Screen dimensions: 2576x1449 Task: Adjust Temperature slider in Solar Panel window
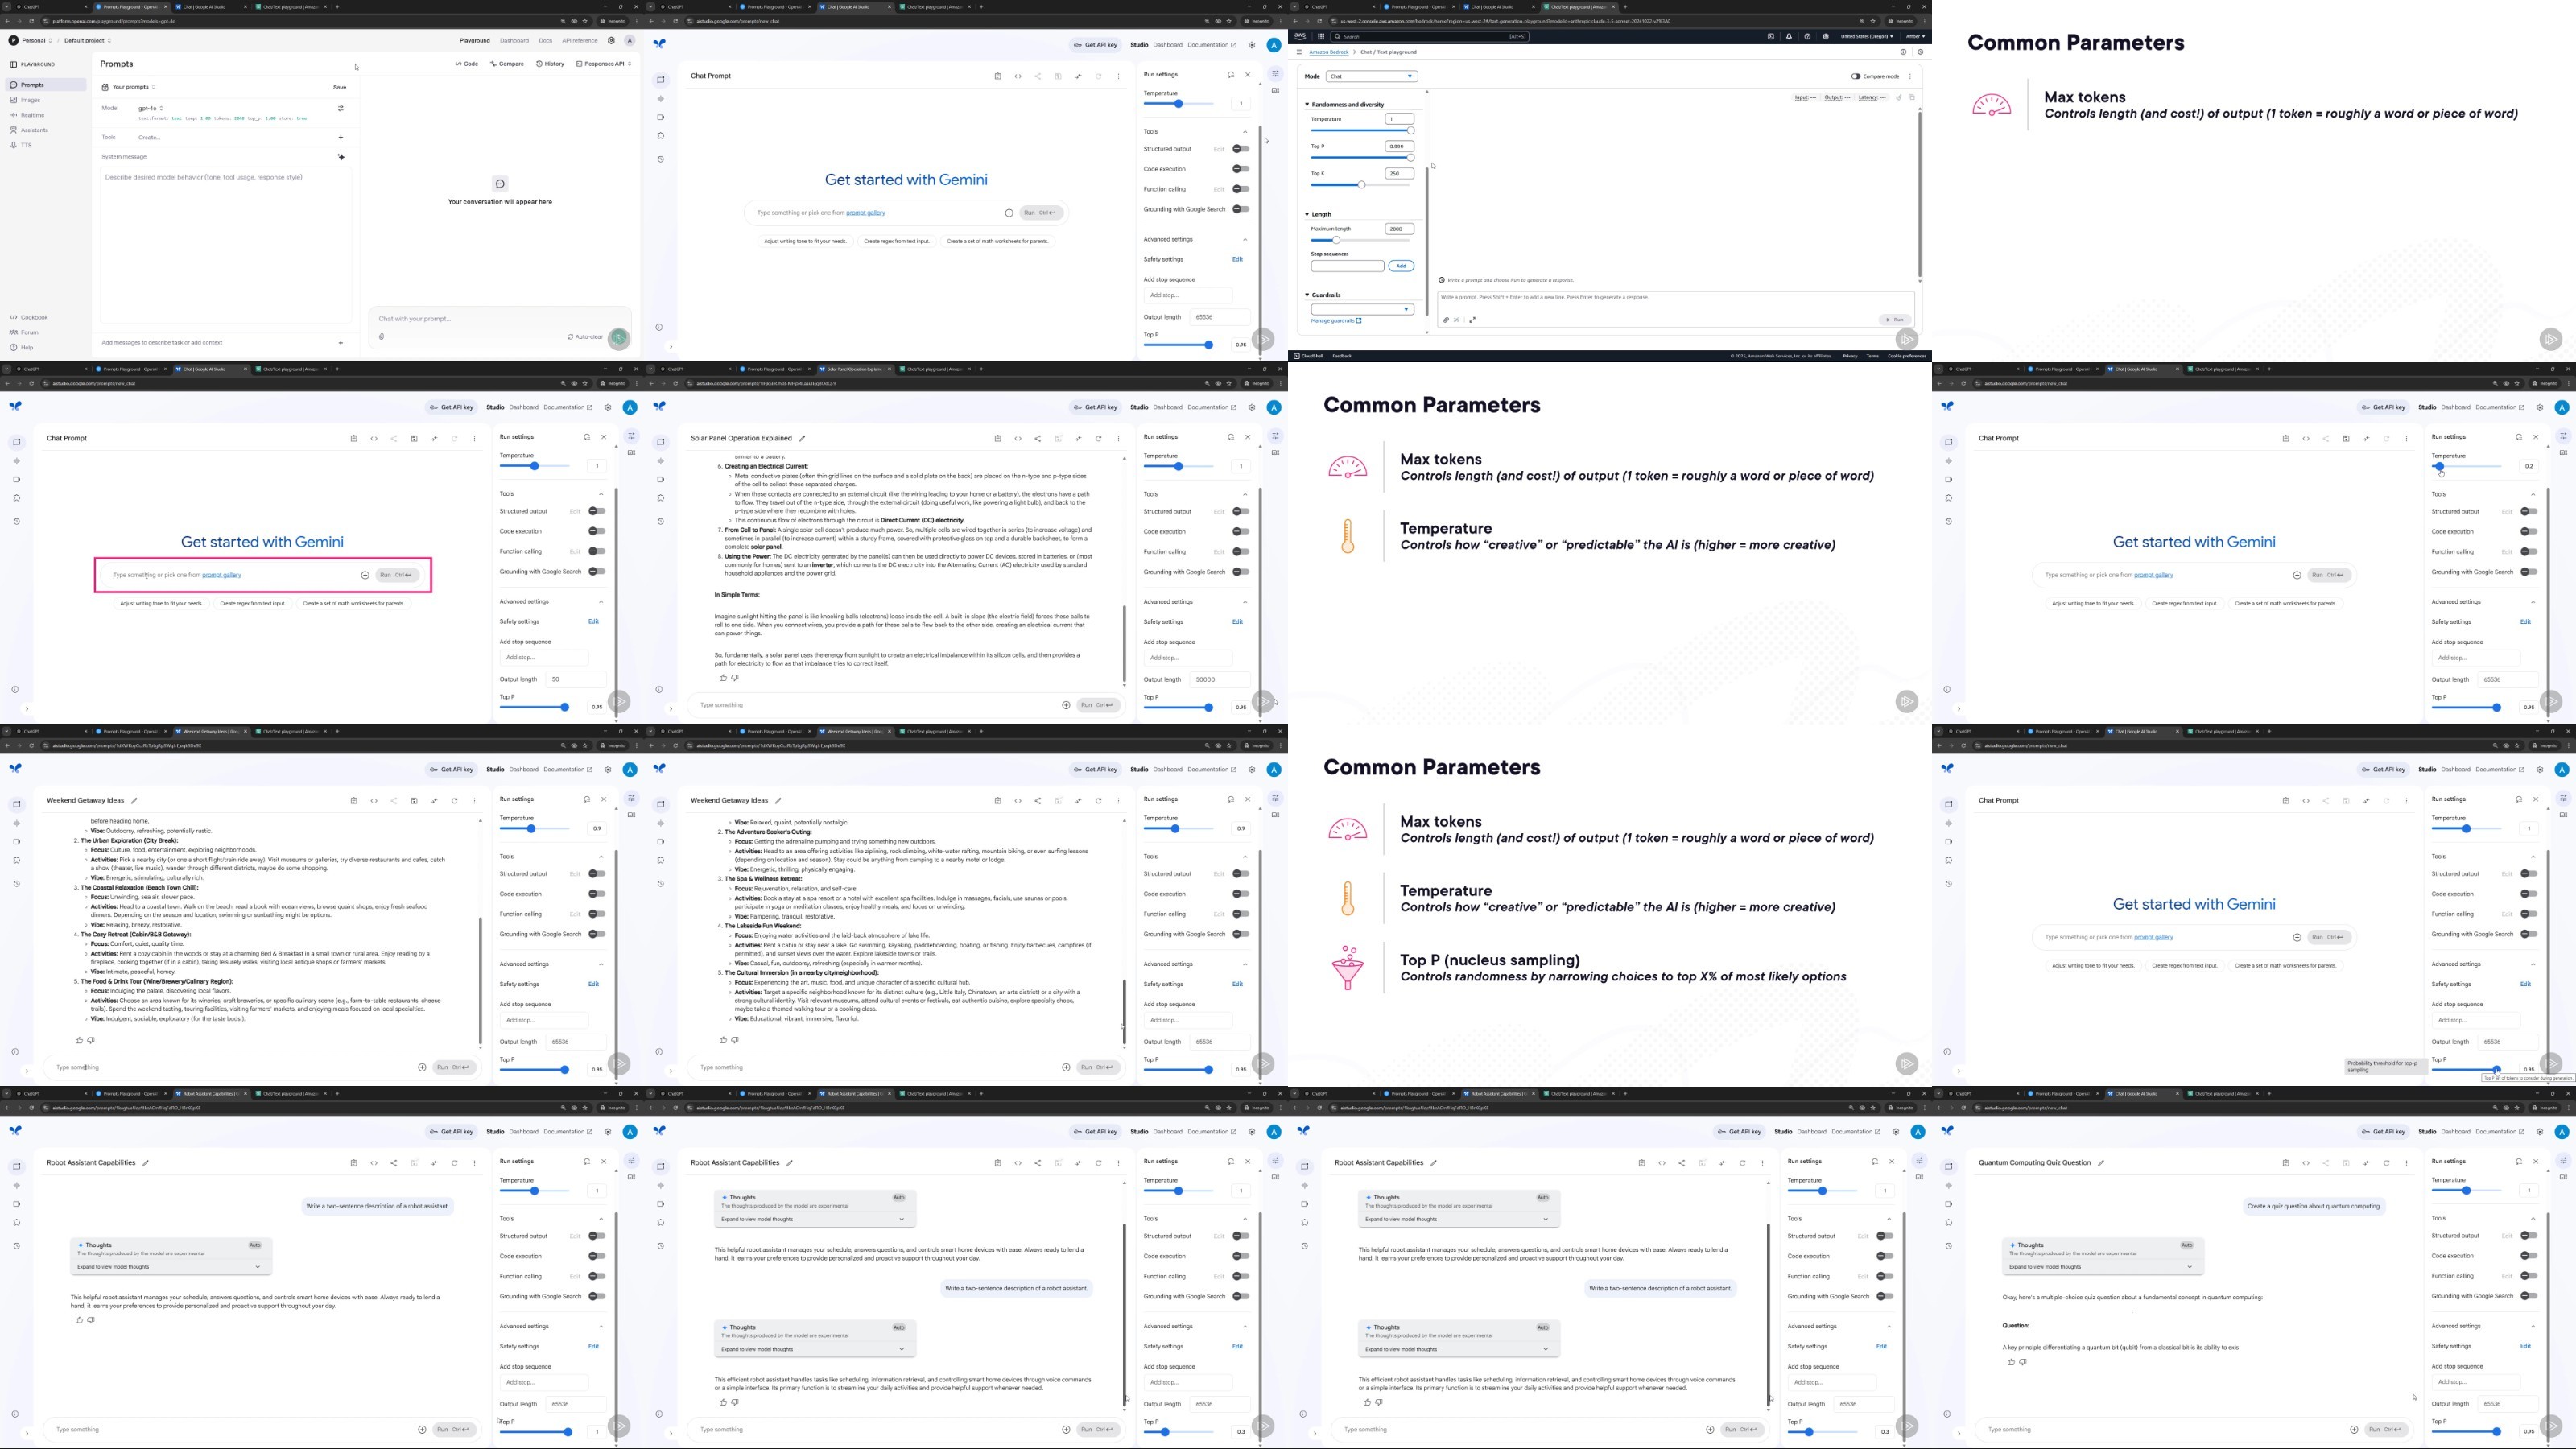[x=1179, y=467]
